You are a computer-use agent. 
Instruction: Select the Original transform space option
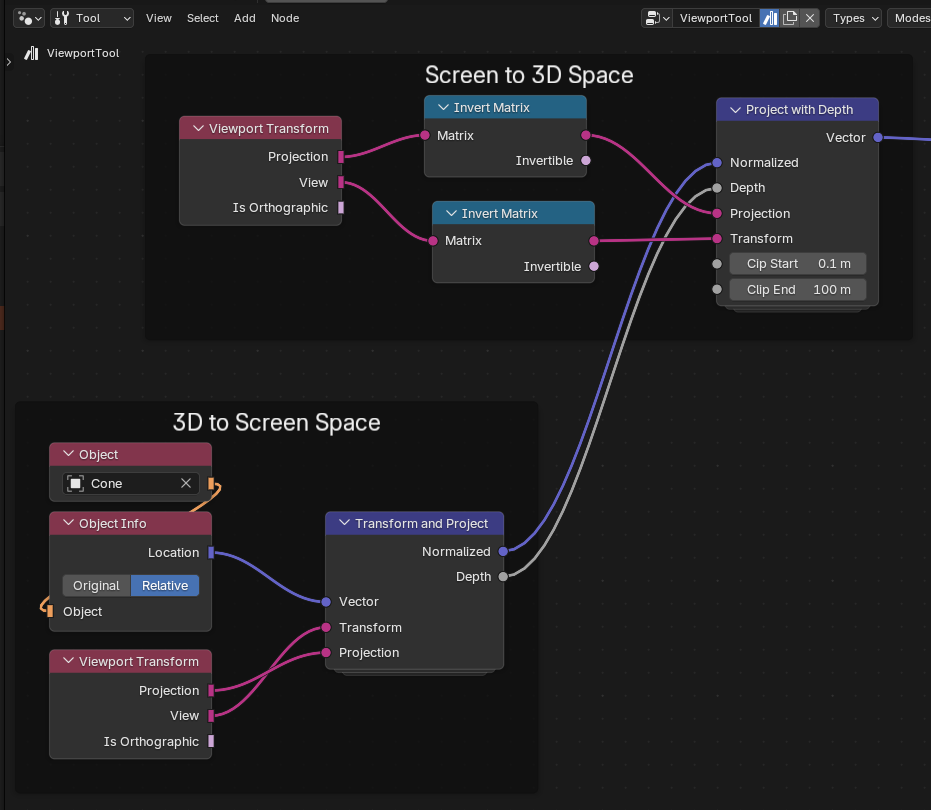[x=96, y=586]
